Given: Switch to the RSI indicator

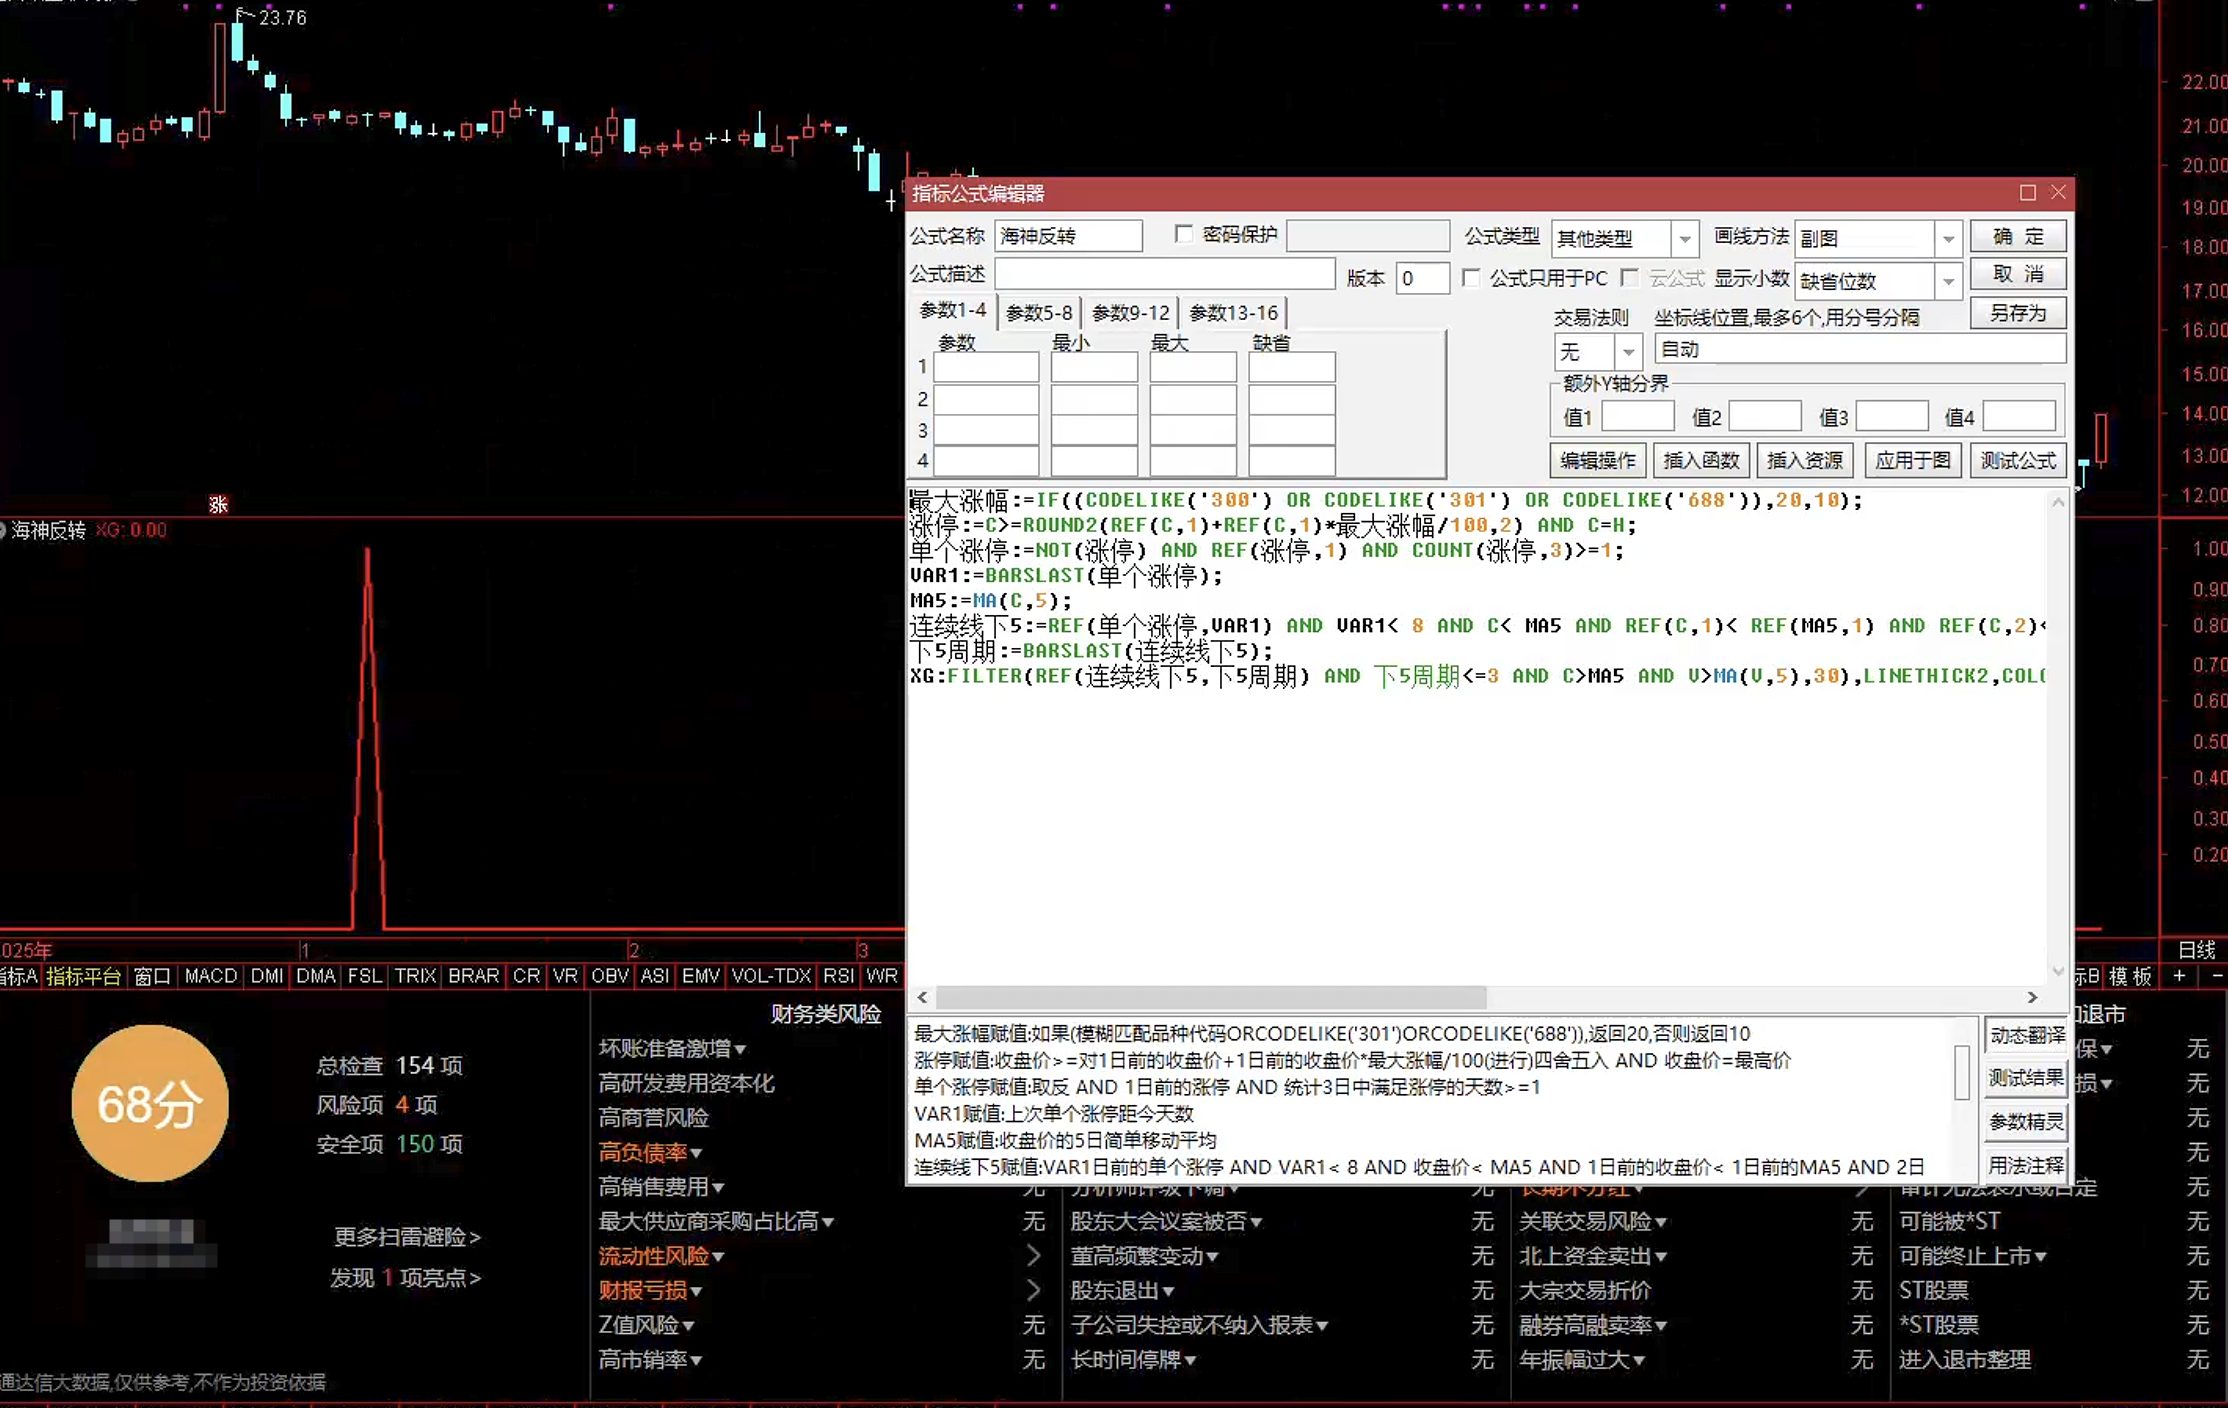Looking at the screenshot, I should (838, 976).
